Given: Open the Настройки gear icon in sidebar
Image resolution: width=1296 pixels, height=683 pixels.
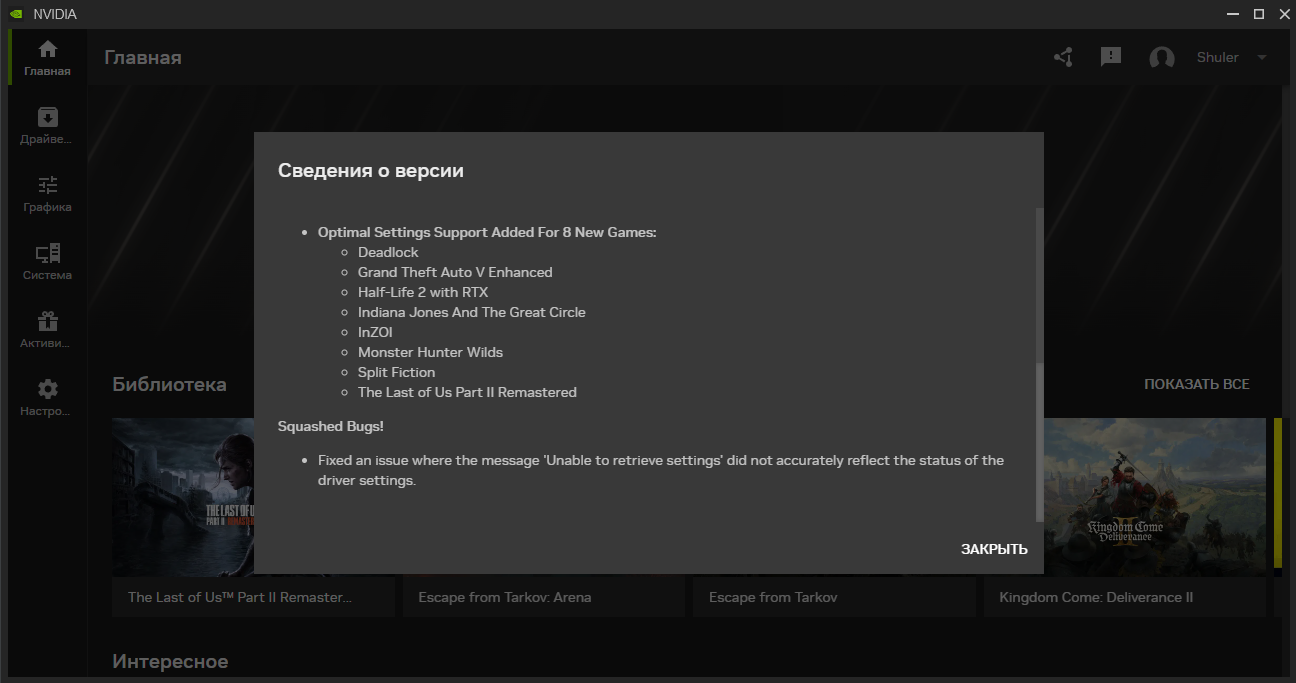Looking at the screenshot, I should point(47,389).
